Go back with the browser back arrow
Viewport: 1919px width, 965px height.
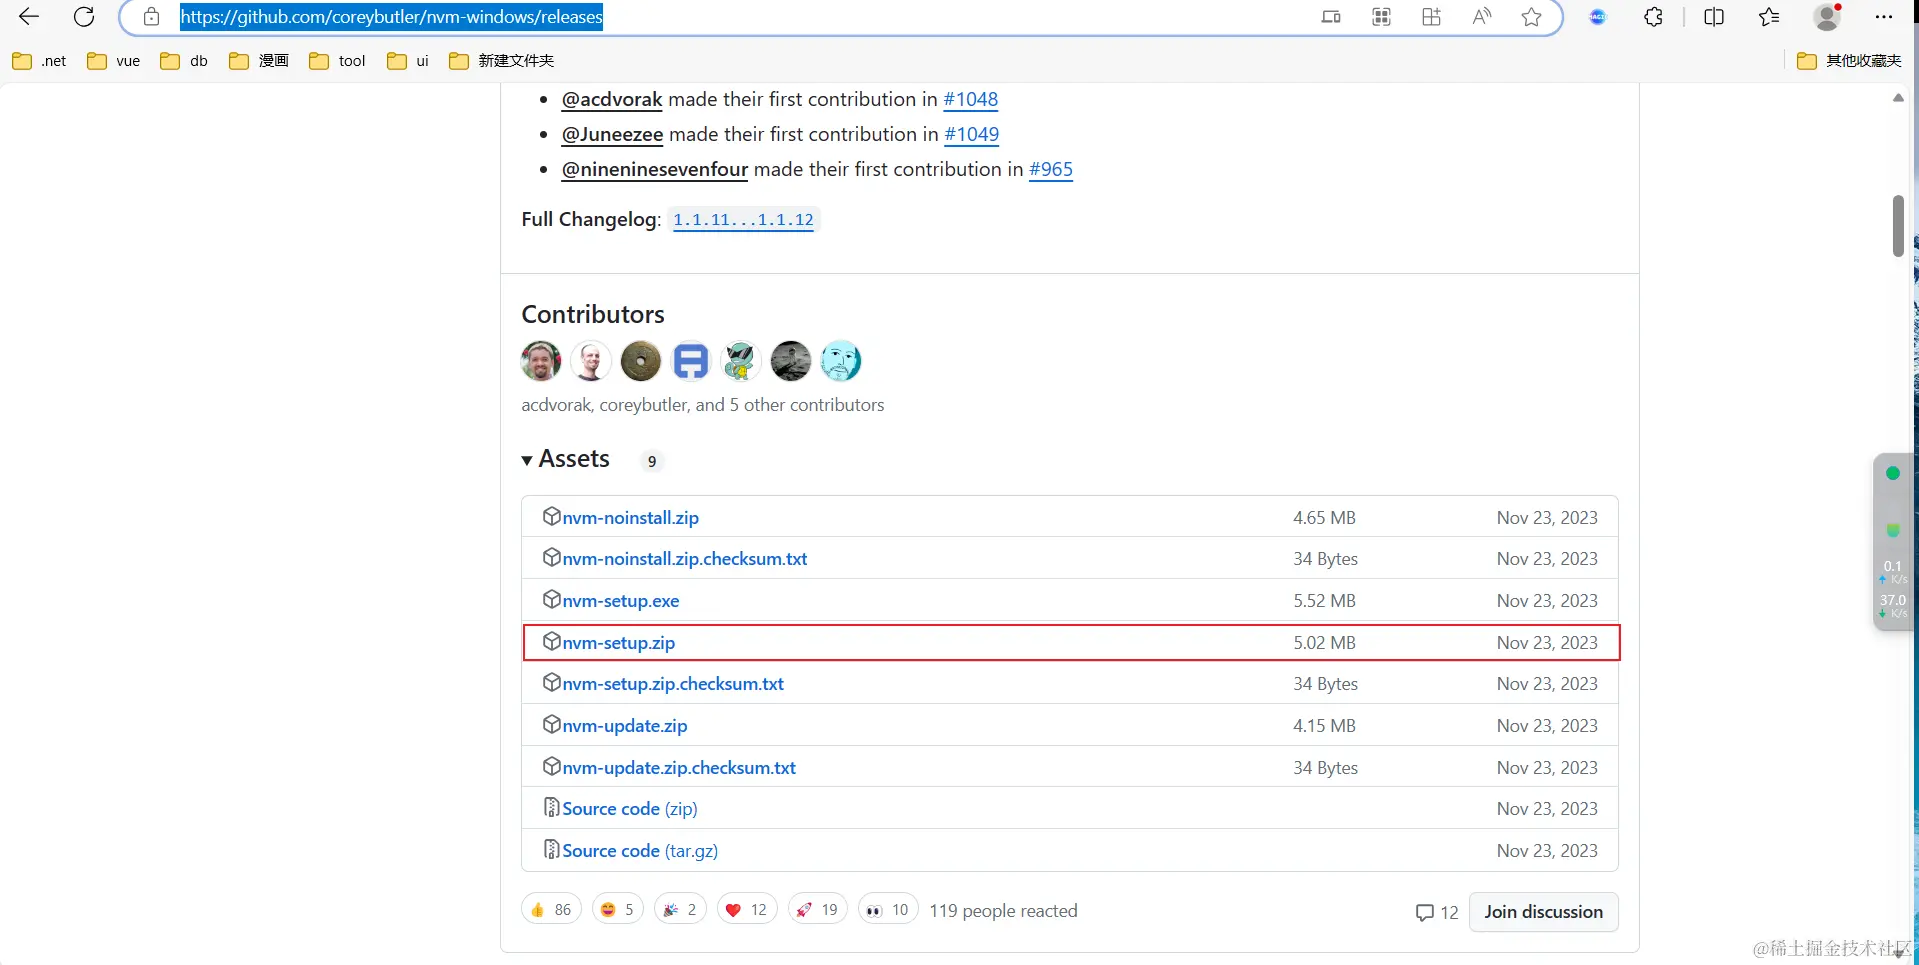click(x=29, y=17)
